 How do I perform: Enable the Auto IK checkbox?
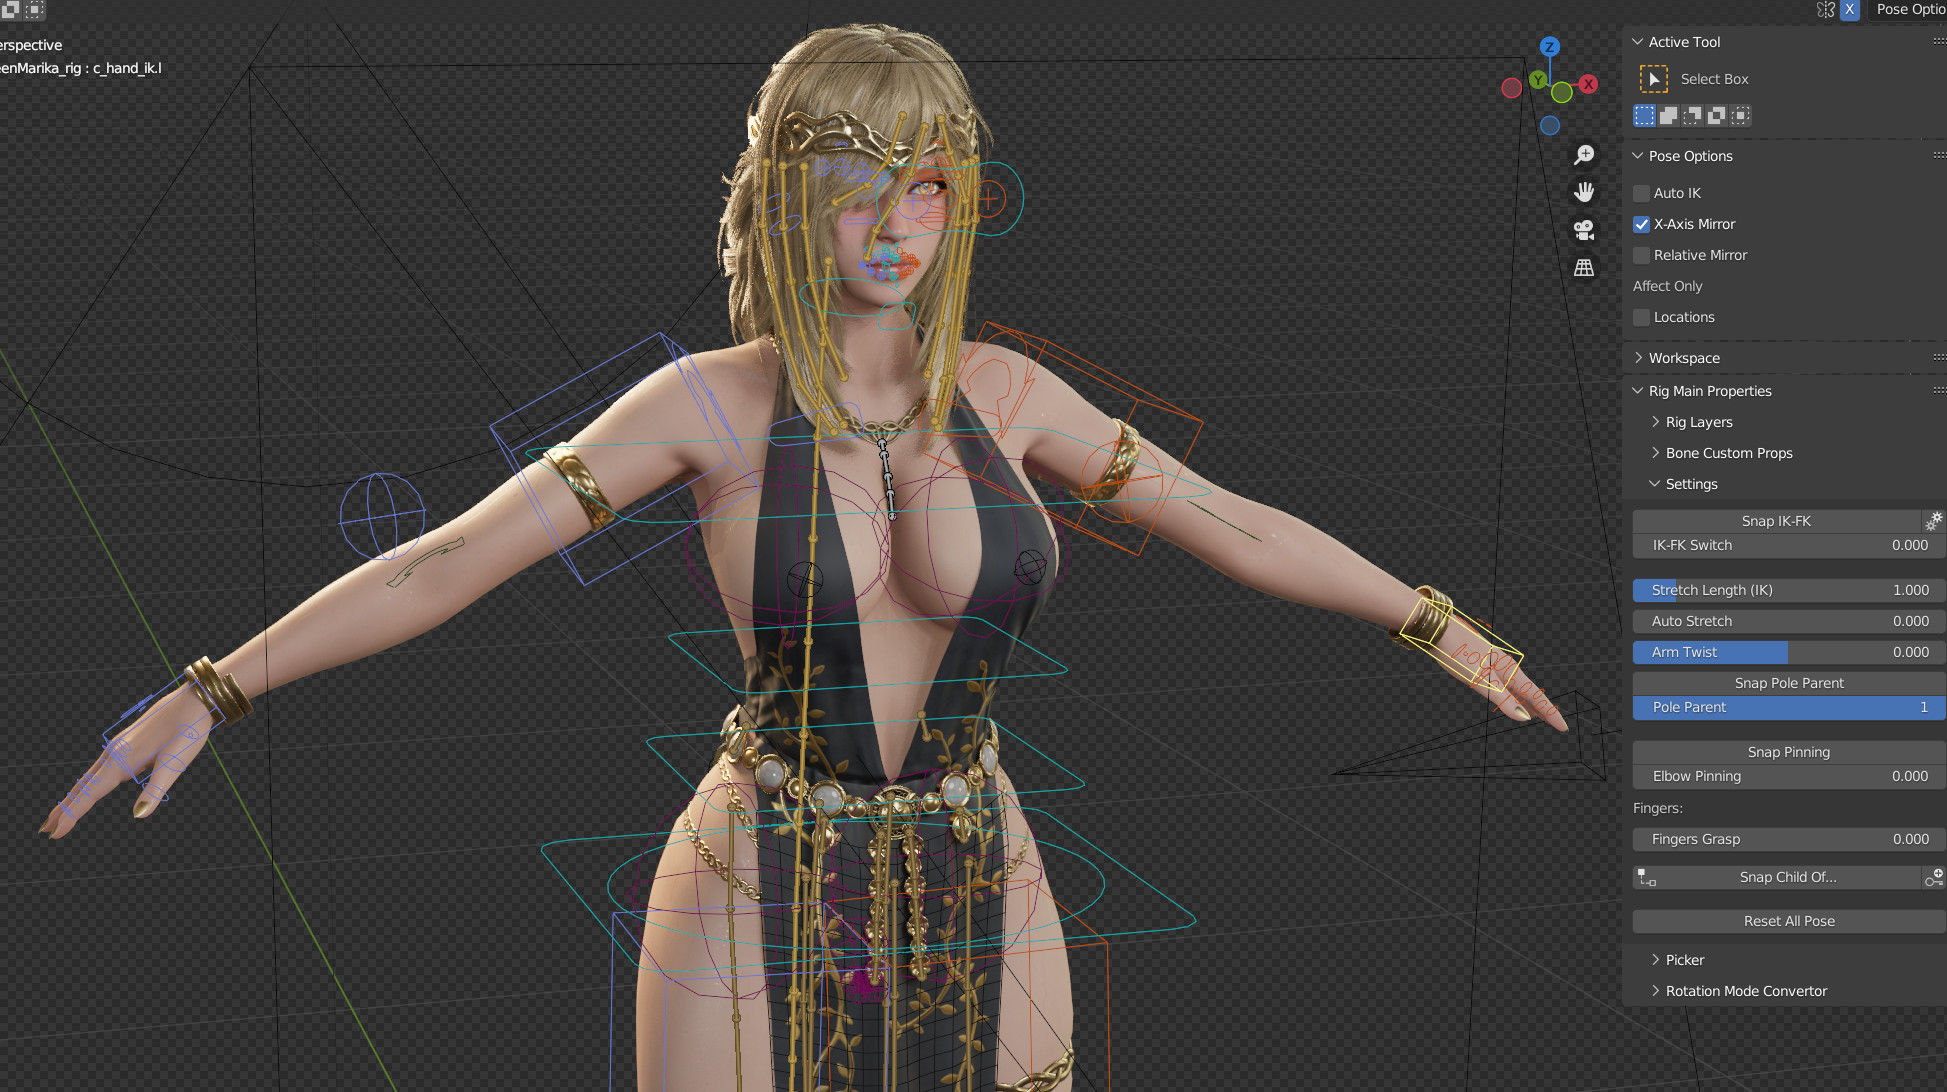[1642, 193]
